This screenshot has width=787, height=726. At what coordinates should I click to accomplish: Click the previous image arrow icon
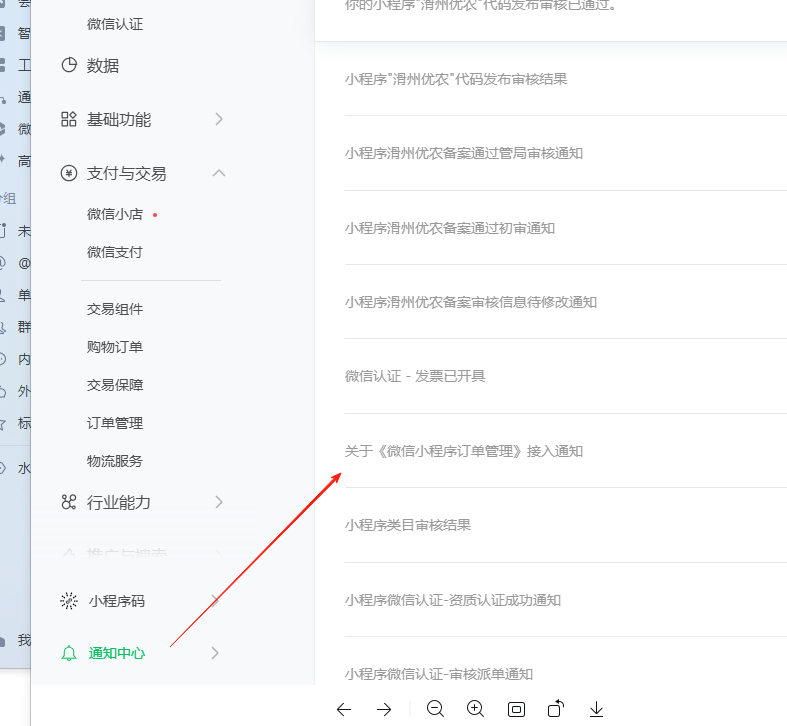(344, 709)
